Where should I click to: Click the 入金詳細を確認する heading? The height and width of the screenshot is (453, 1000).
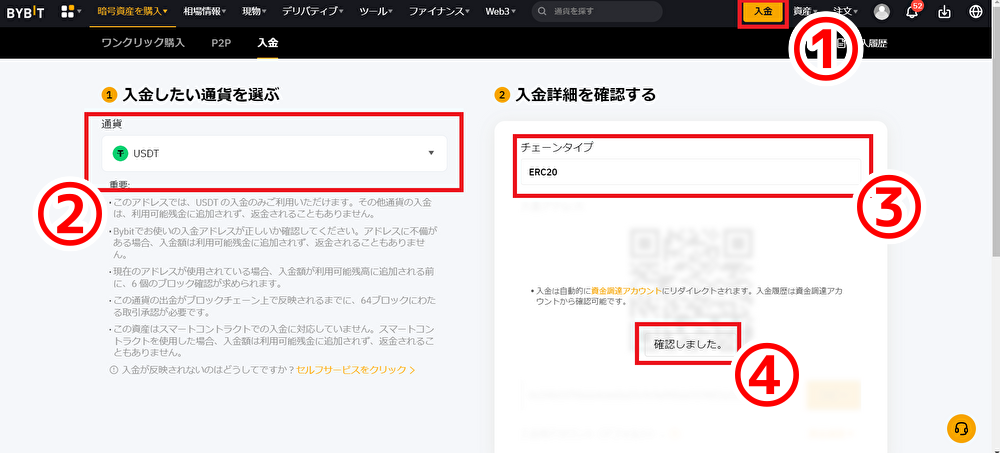coord(585,96)
